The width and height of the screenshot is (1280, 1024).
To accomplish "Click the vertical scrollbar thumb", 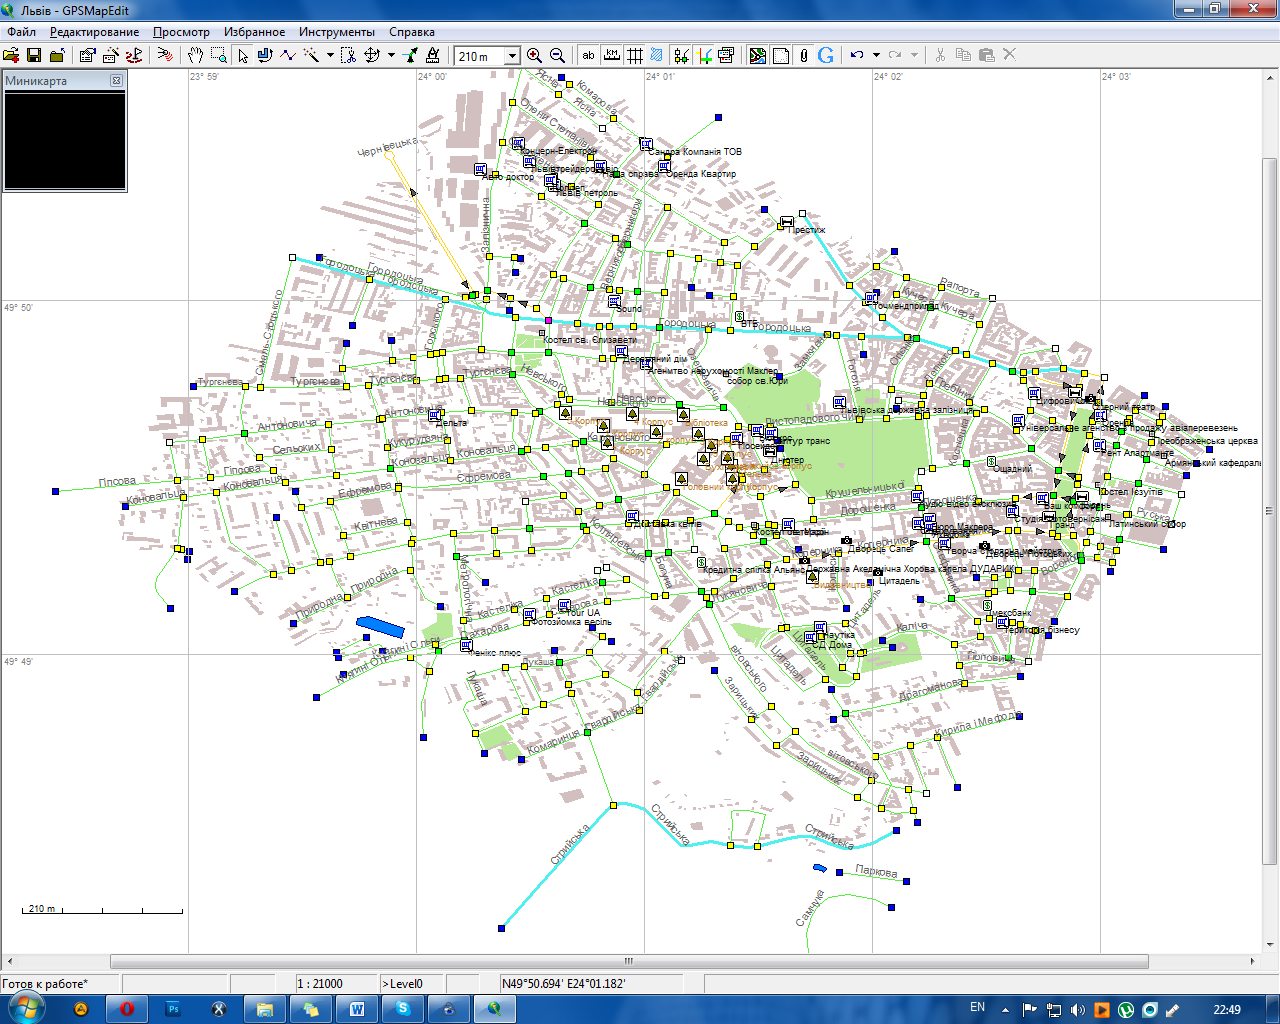I will (x=1270, y=510).
